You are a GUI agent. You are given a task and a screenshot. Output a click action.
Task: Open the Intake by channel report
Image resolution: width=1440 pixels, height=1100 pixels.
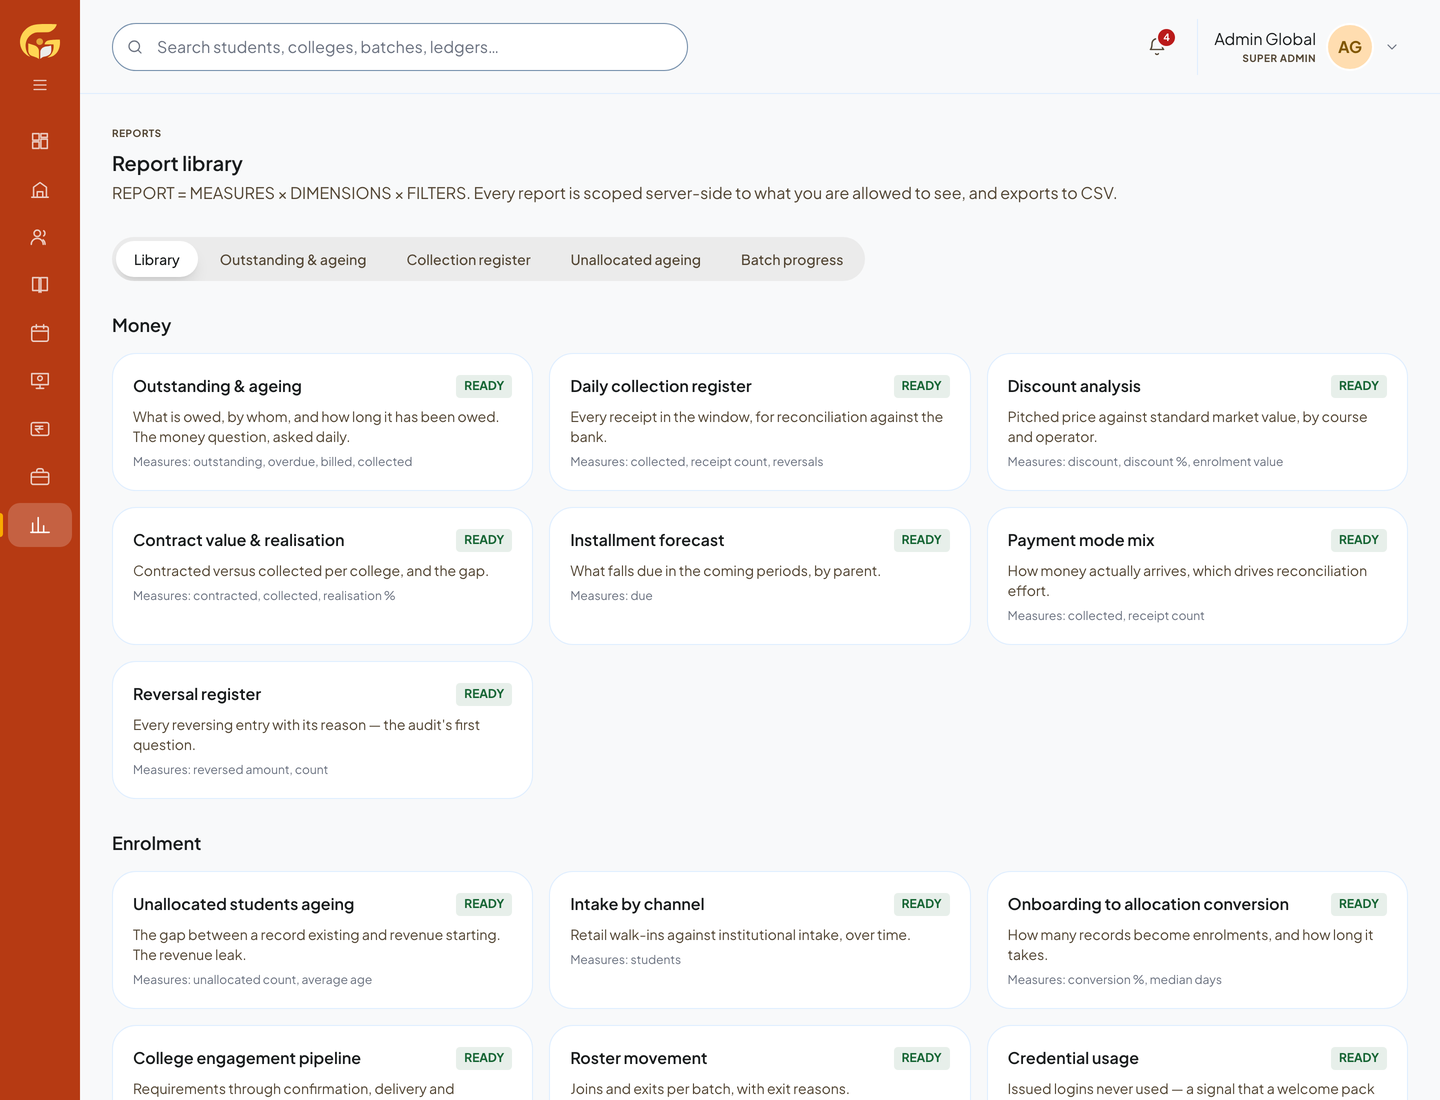[x=760, y=940]
